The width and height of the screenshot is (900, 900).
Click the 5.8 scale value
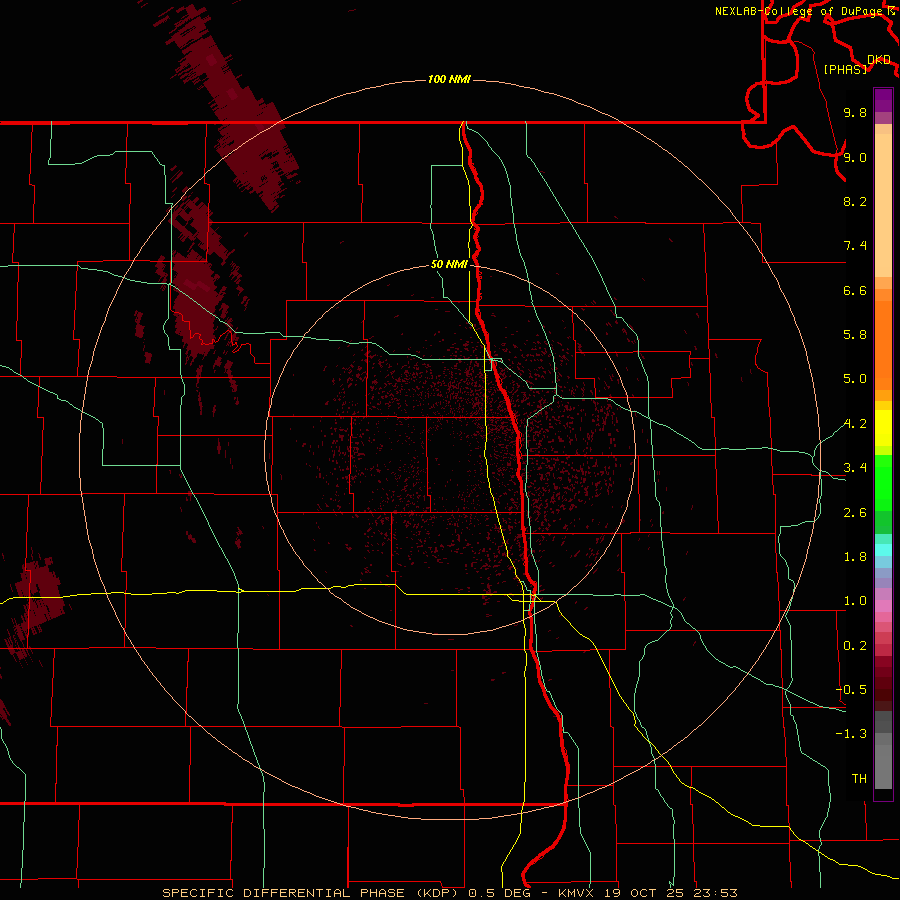click(855, 335)
